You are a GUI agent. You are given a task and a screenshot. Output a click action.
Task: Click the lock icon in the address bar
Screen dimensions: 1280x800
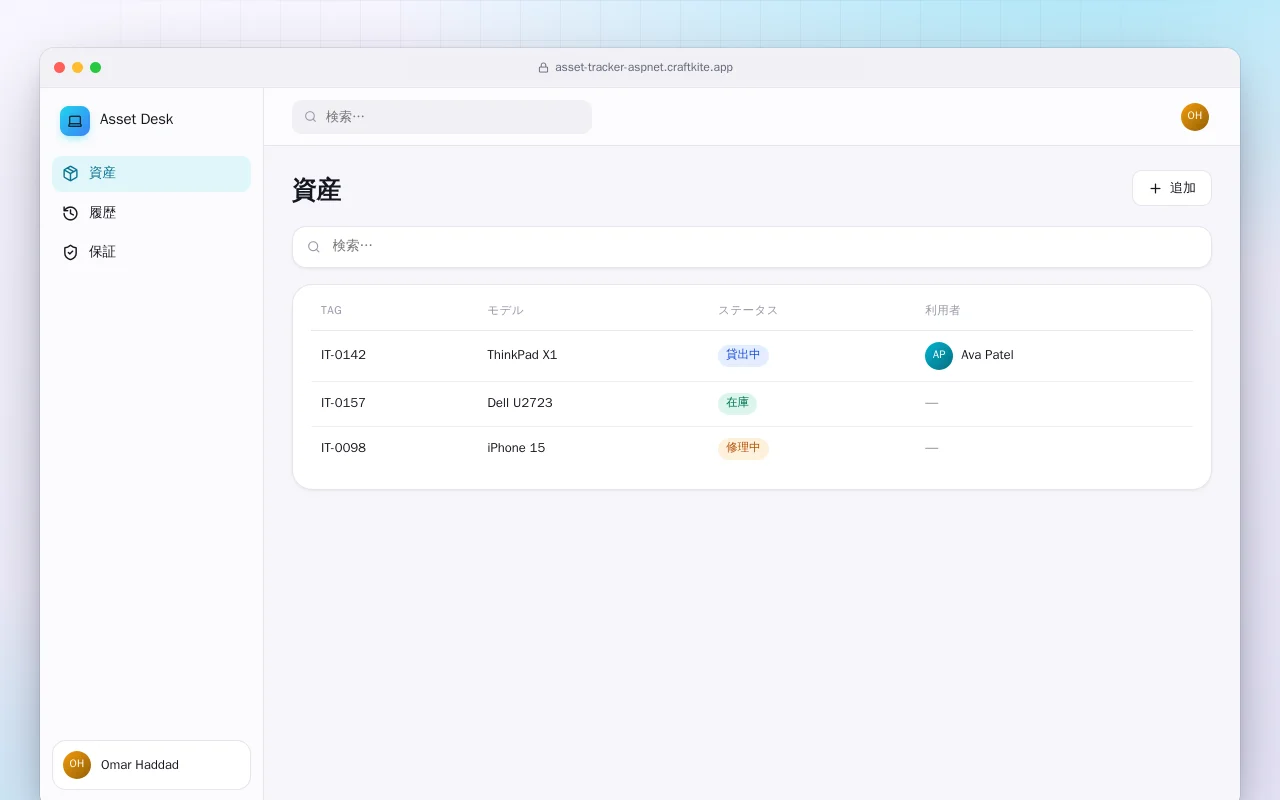(x=544, y=68)
